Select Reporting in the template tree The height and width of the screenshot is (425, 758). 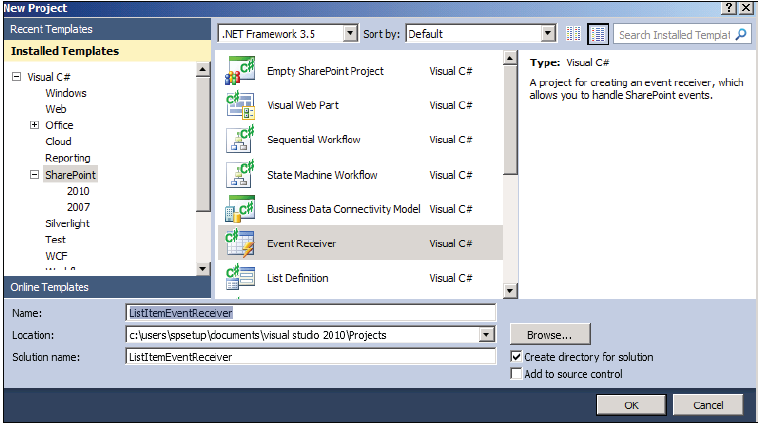tap(68, 158)
